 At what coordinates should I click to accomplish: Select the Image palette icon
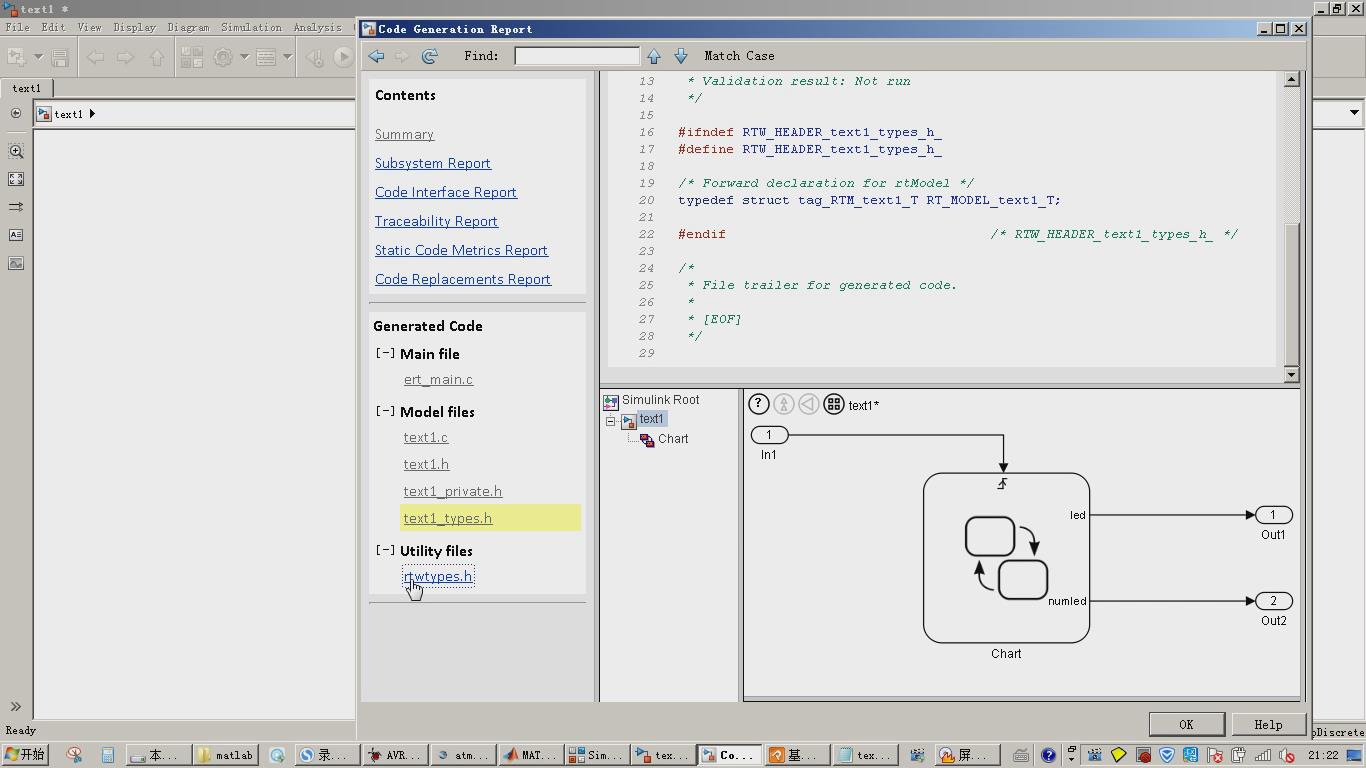pos(16,263)
